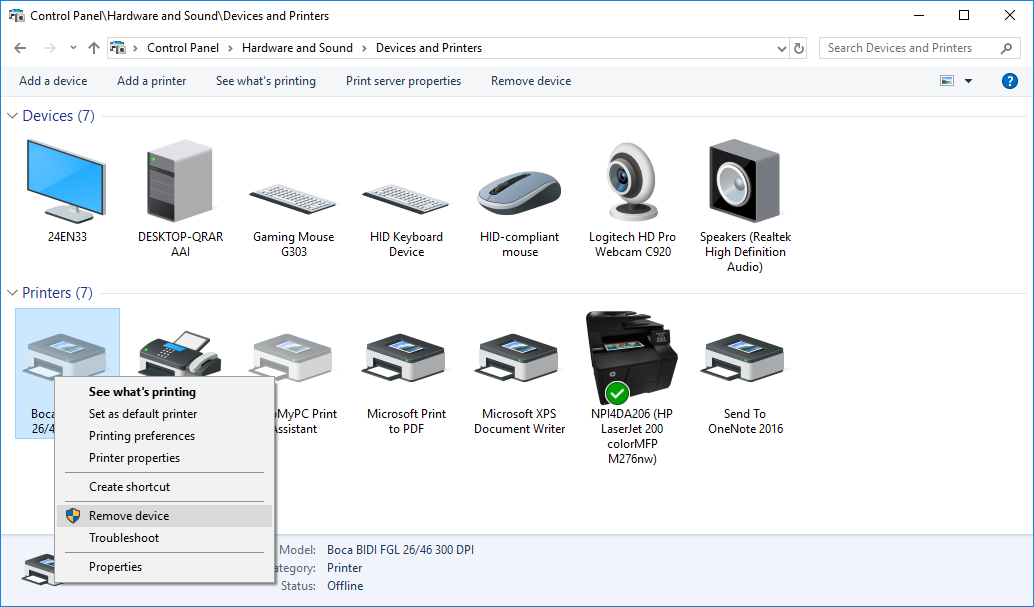
Task: Navigate to Control Panel breadcrumb
Action: [x=183, y=48]
